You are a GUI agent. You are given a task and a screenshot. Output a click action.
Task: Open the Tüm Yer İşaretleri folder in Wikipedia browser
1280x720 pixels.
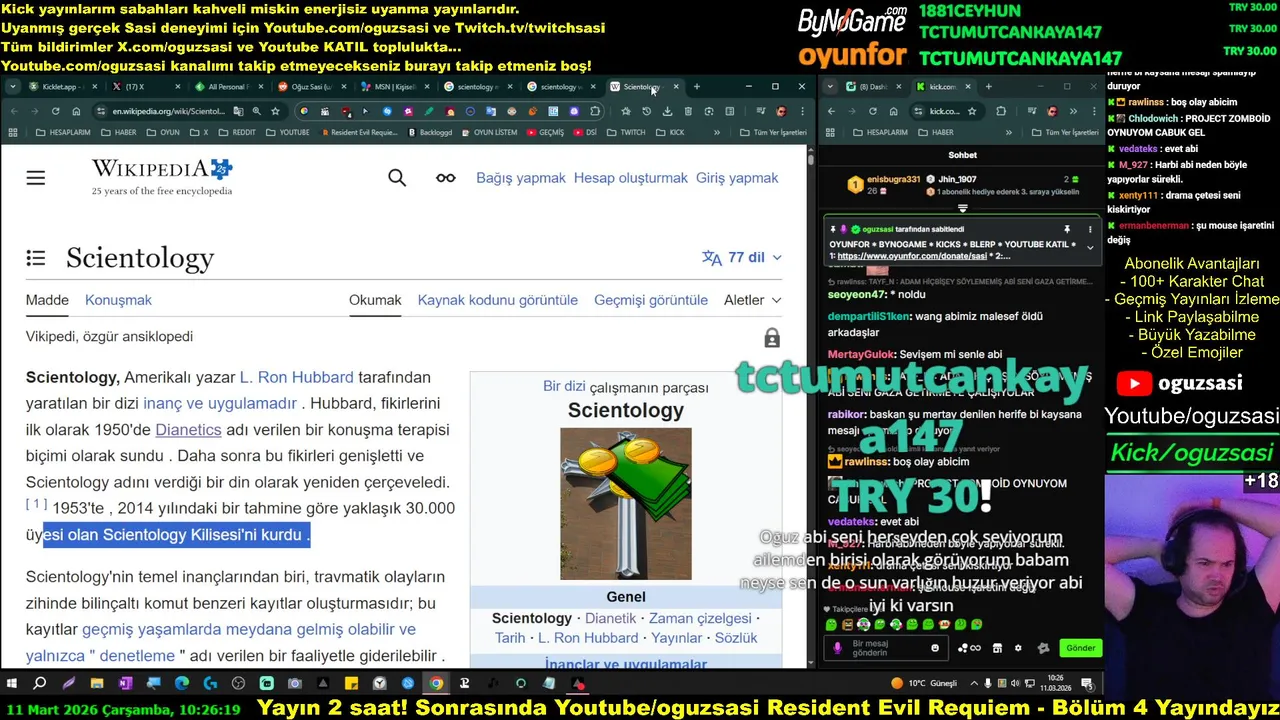773,132
